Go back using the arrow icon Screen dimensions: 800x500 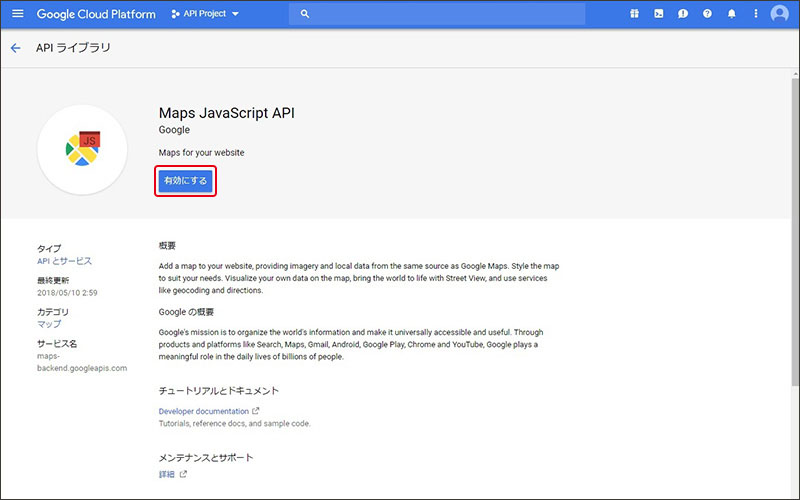(16, 48)
